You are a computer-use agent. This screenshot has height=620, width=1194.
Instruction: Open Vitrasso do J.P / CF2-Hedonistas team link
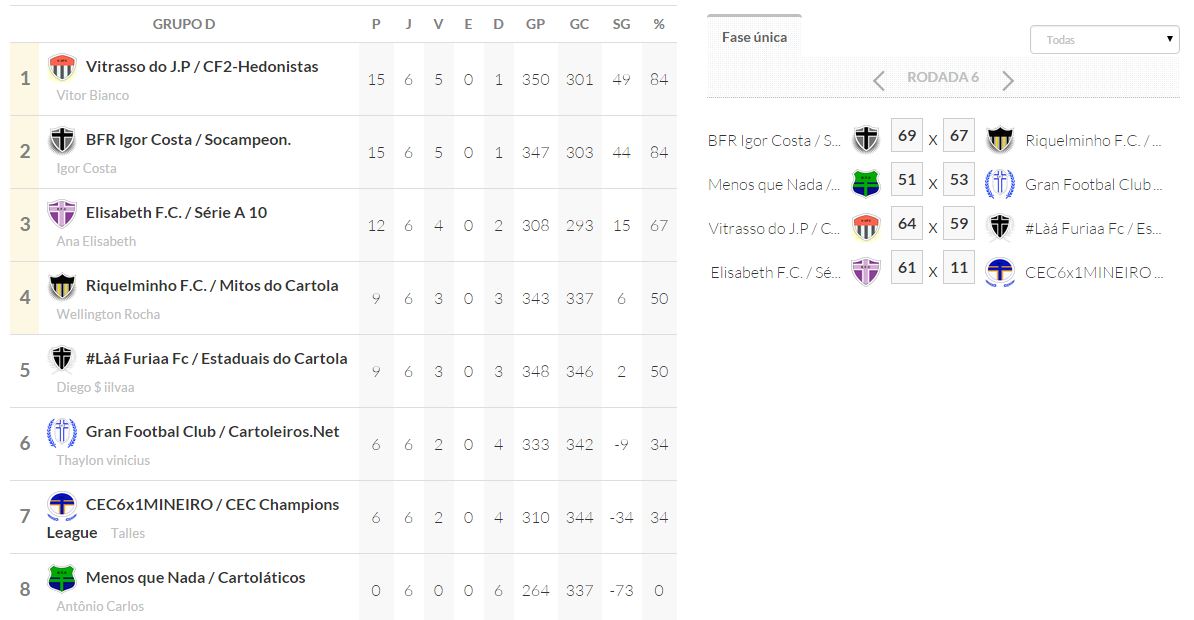(x=202, y=67)
